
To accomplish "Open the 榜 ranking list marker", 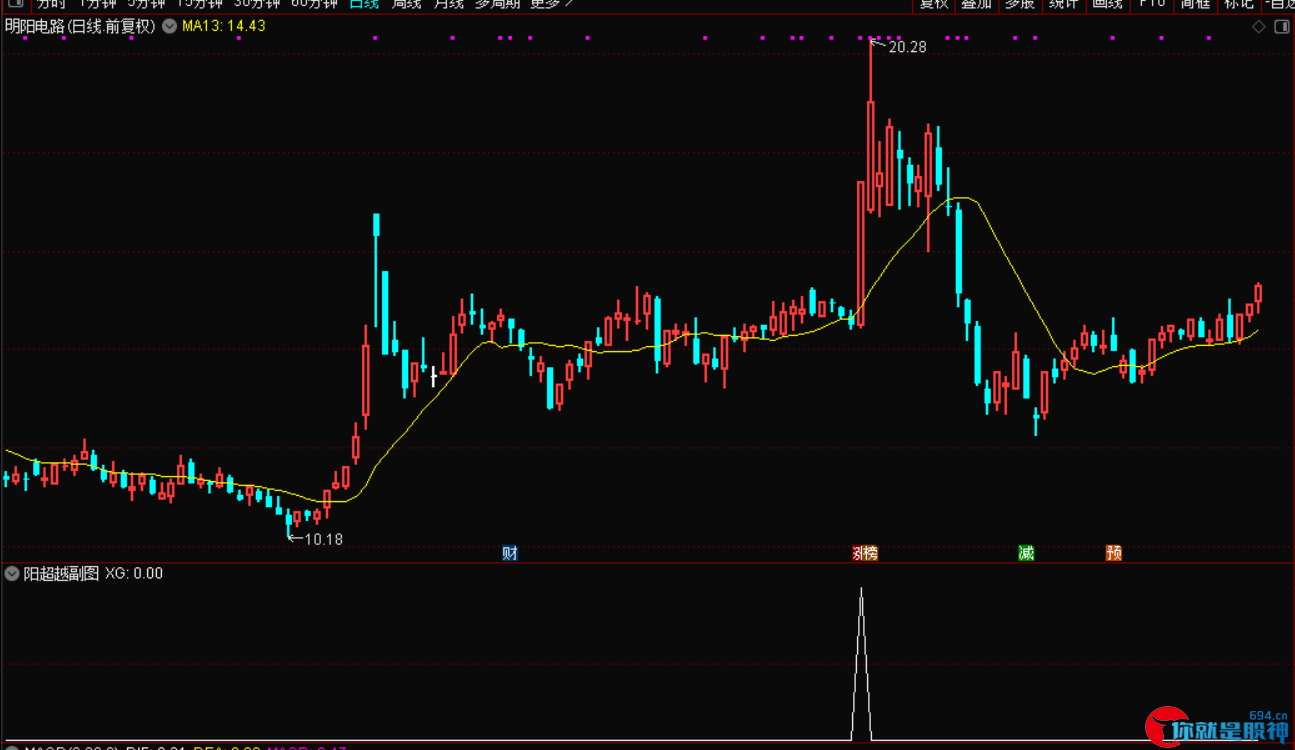I will coord(870,552).
